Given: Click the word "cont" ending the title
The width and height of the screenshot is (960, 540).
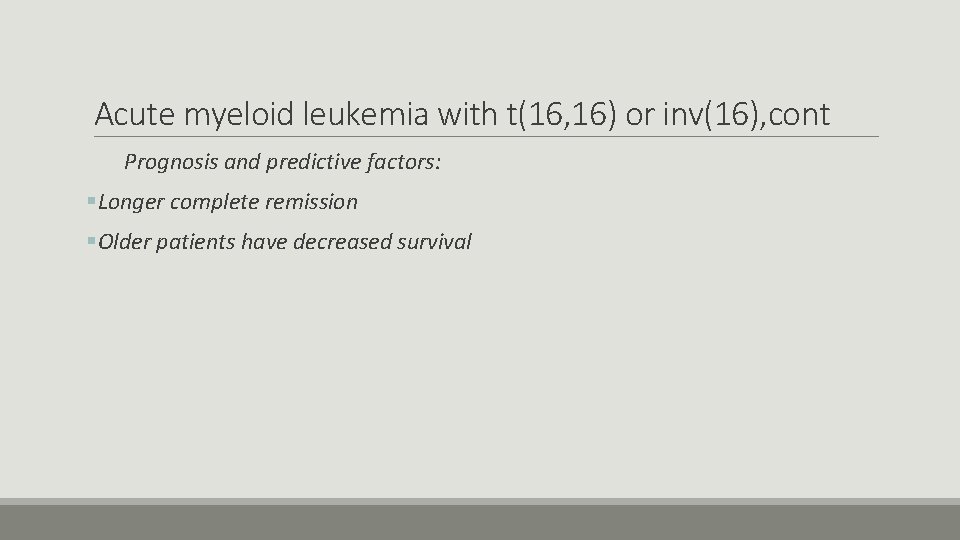Looking at the screenshot, I should [798, 114].
